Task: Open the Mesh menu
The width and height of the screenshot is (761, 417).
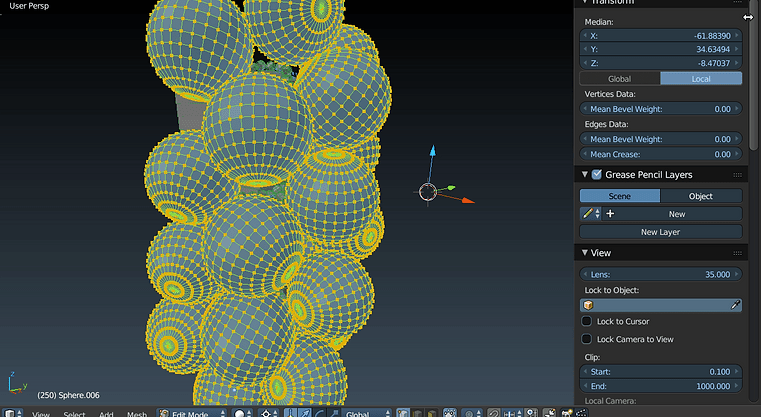Action: click(137, 414)
